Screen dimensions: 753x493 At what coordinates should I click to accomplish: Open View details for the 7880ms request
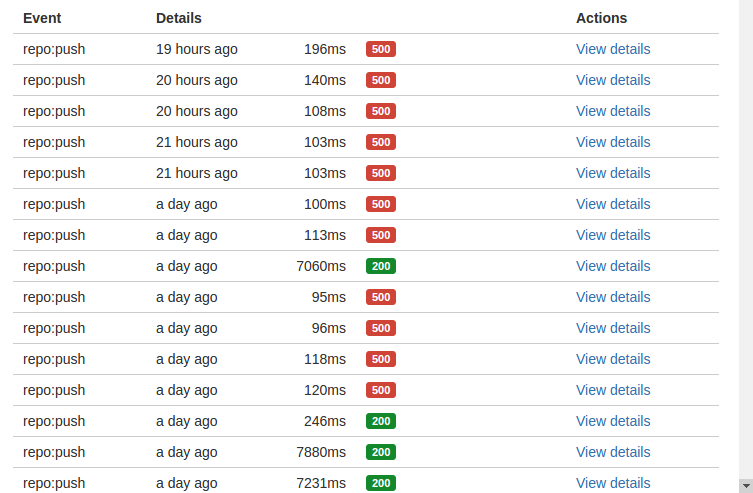pyautogui.click(x=613, y=452)
